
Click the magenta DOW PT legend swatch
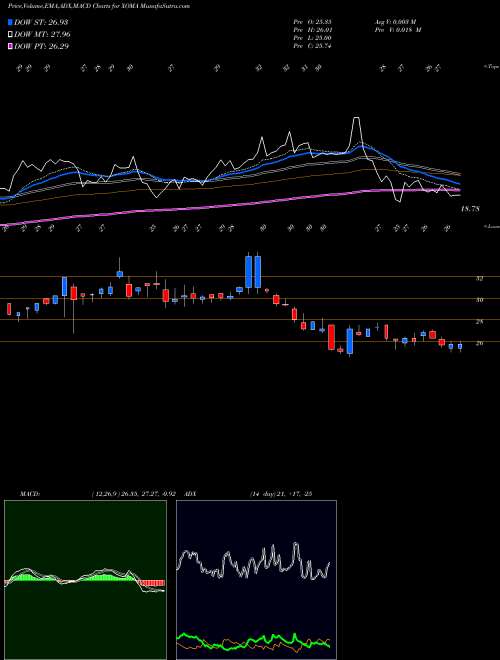coord(11,46)
